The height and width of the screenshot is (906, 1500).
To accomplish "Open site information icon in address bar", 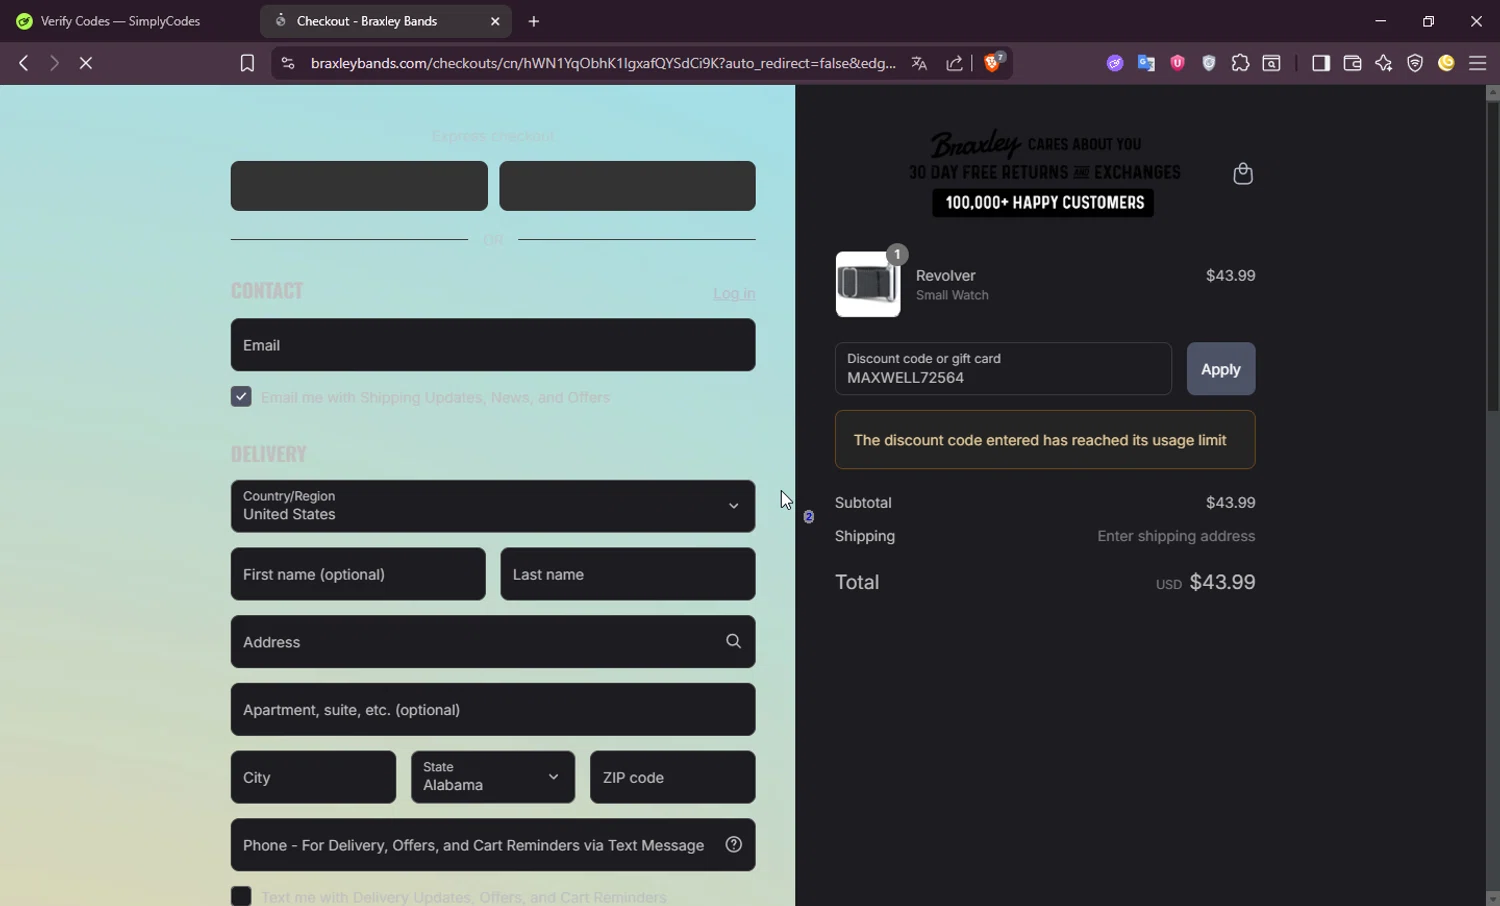I will coord(288,63).
